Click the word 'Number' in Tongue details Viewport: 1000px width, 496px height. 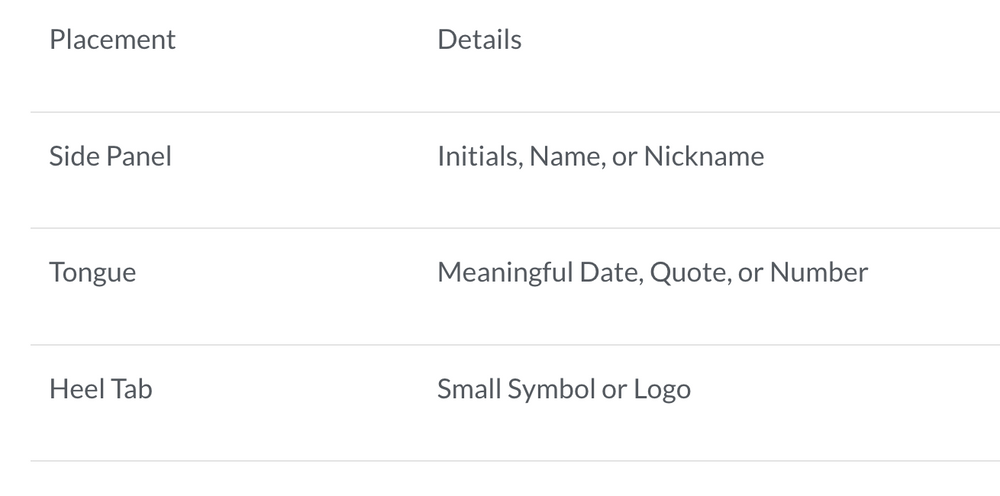coord(821,273)
